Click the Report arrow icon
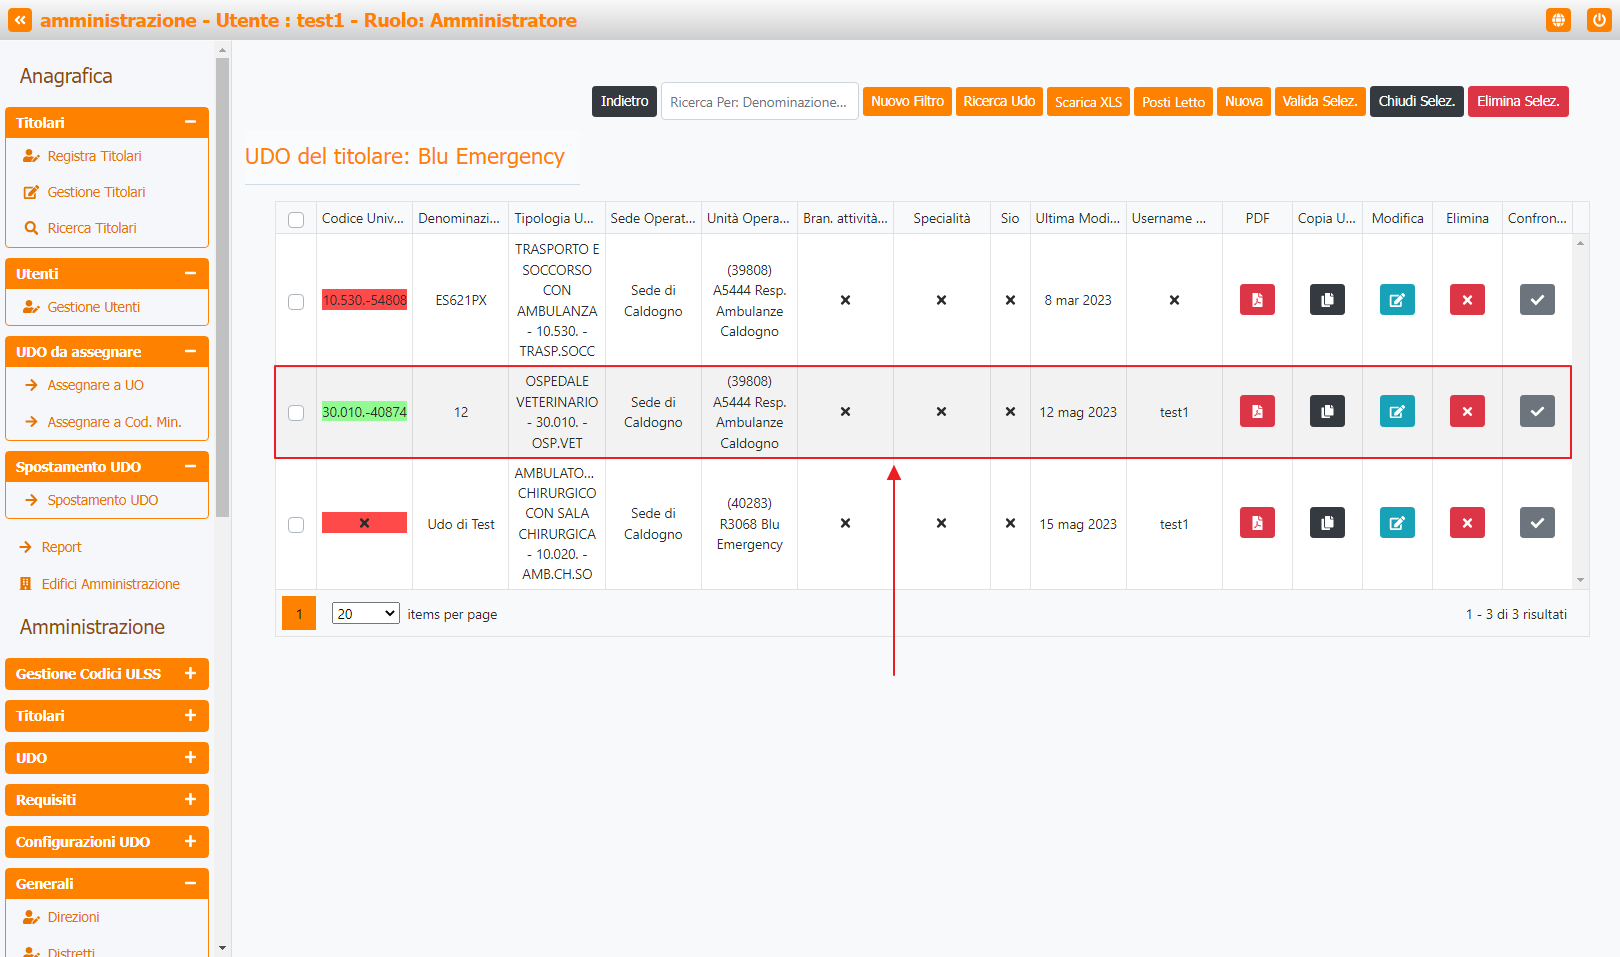 pos(26,547)
